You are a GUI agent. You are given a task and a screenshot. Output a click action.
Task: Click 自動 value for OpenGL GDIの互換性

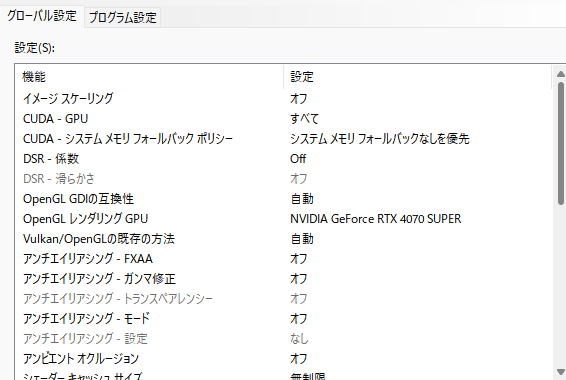pos(302,199)
